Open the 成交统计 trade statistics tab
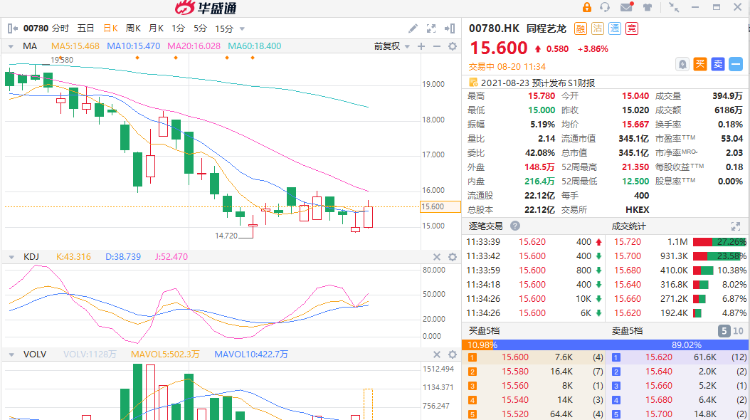Screen dimensions: 750x420 pos(629,226)
